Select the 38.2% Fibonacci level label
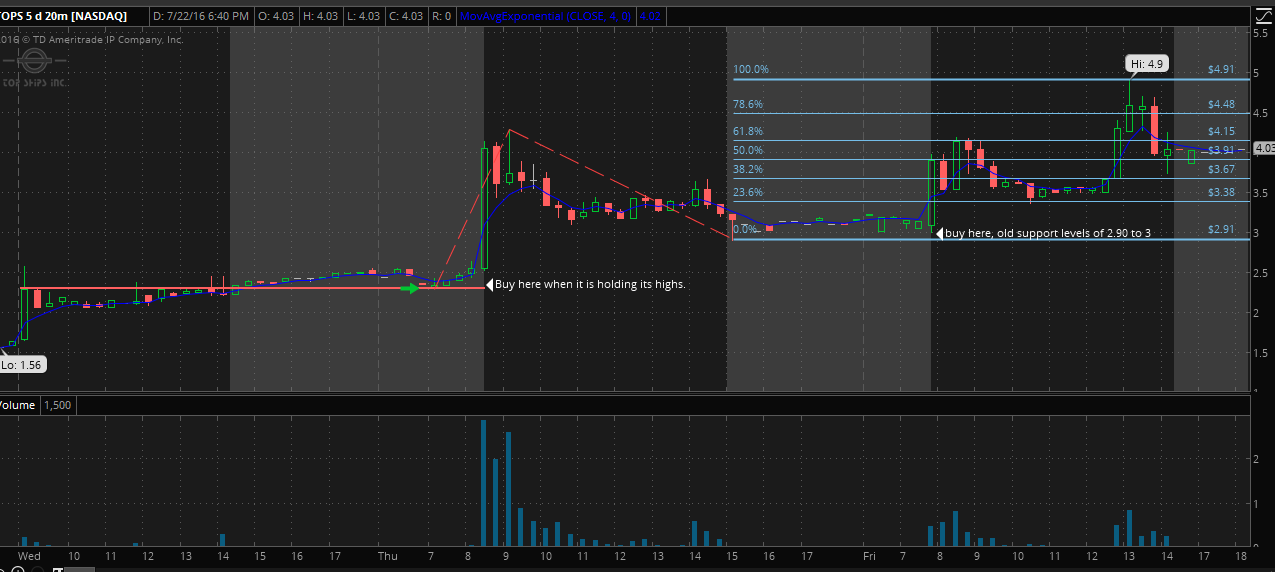This screenshot has height=572, width=1275. point(748,169)
